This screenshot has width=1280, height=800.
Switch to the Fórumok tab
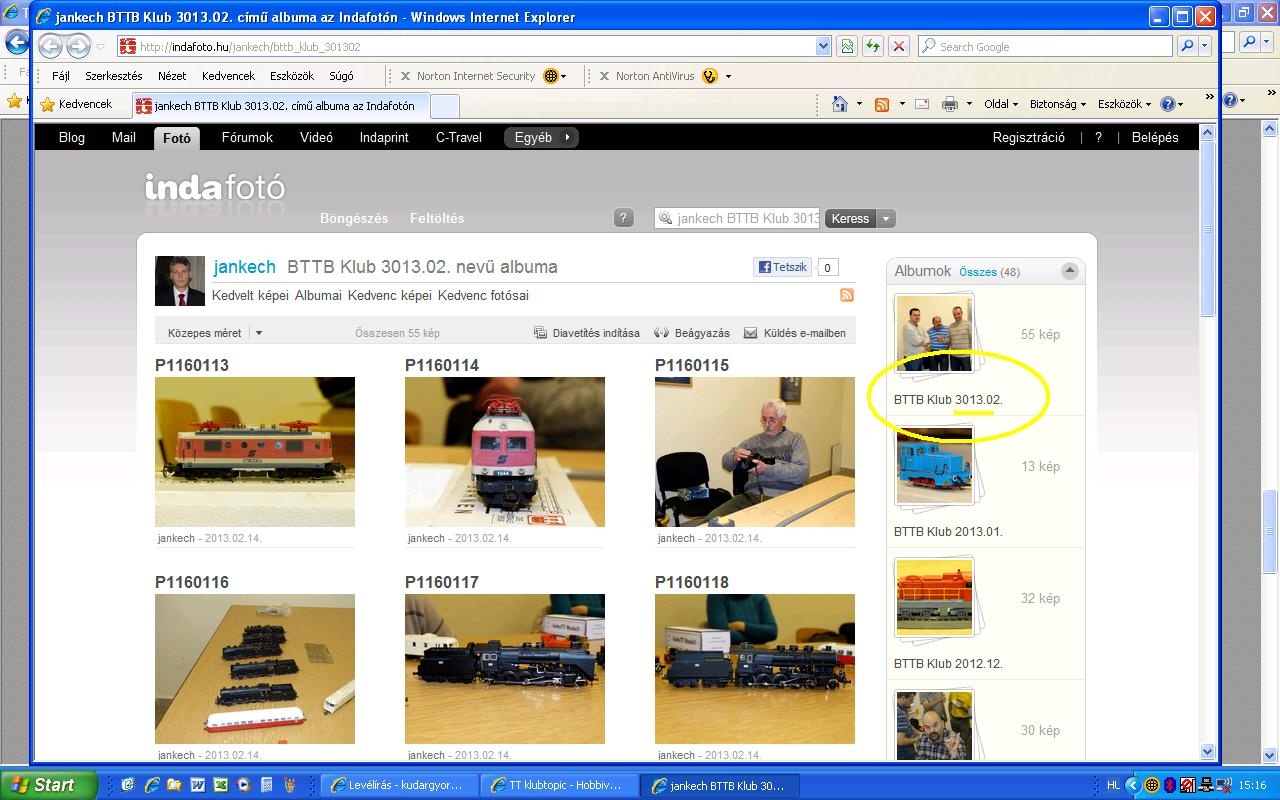247,137
